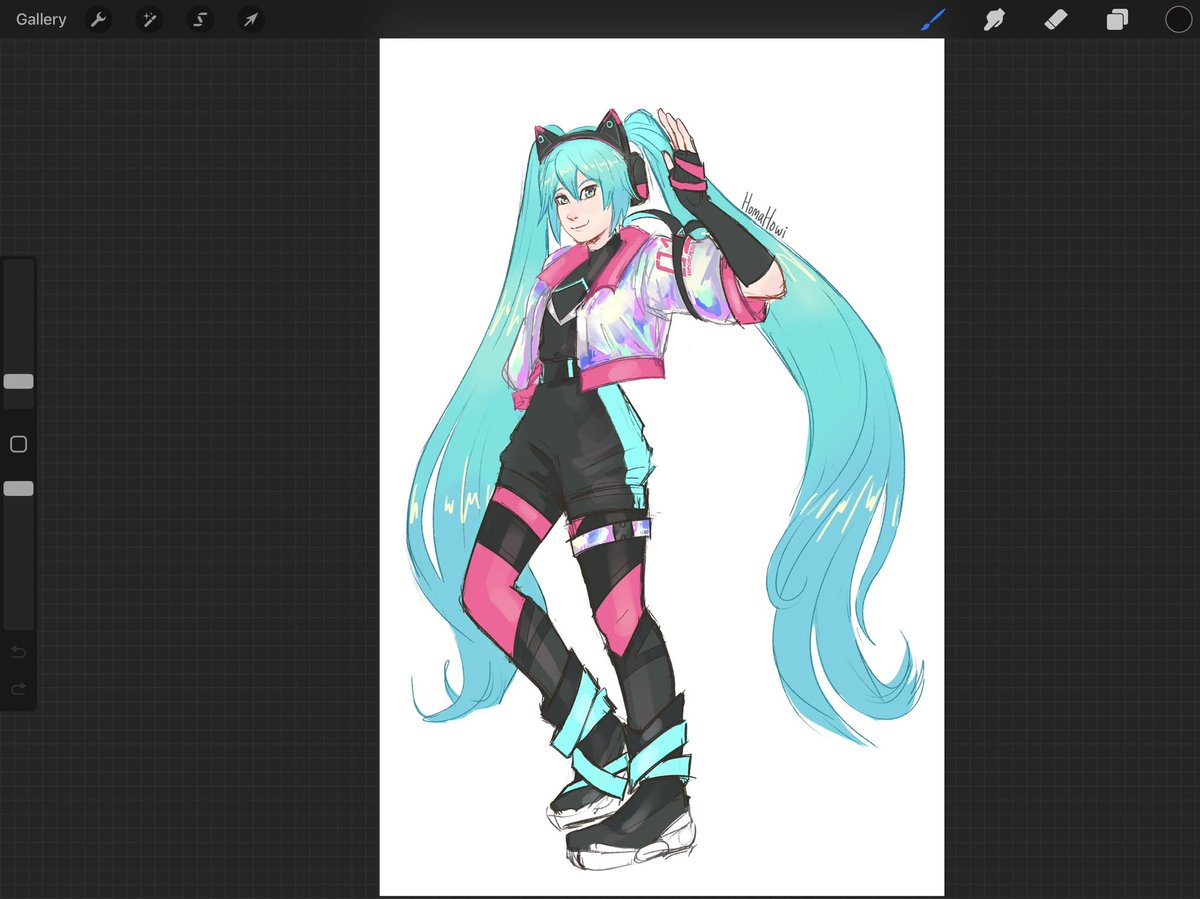Activate the Selection tool
This screenshot has width=1200, height=899.
tap(200, 19)
